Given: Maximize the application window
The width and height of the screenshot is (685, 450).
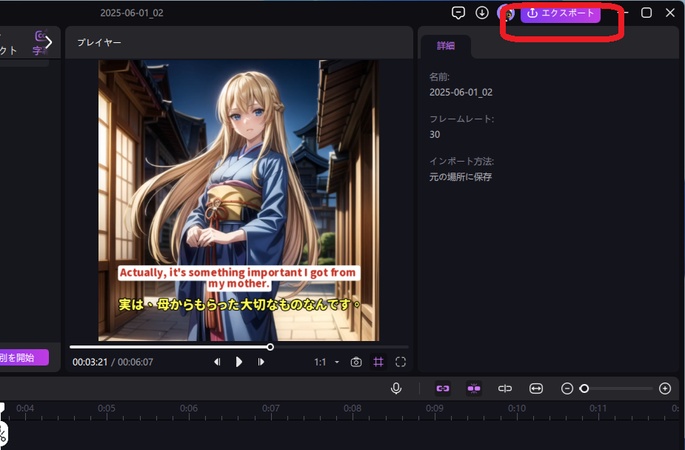Looking at the screenshot, I should pos(646,13).
